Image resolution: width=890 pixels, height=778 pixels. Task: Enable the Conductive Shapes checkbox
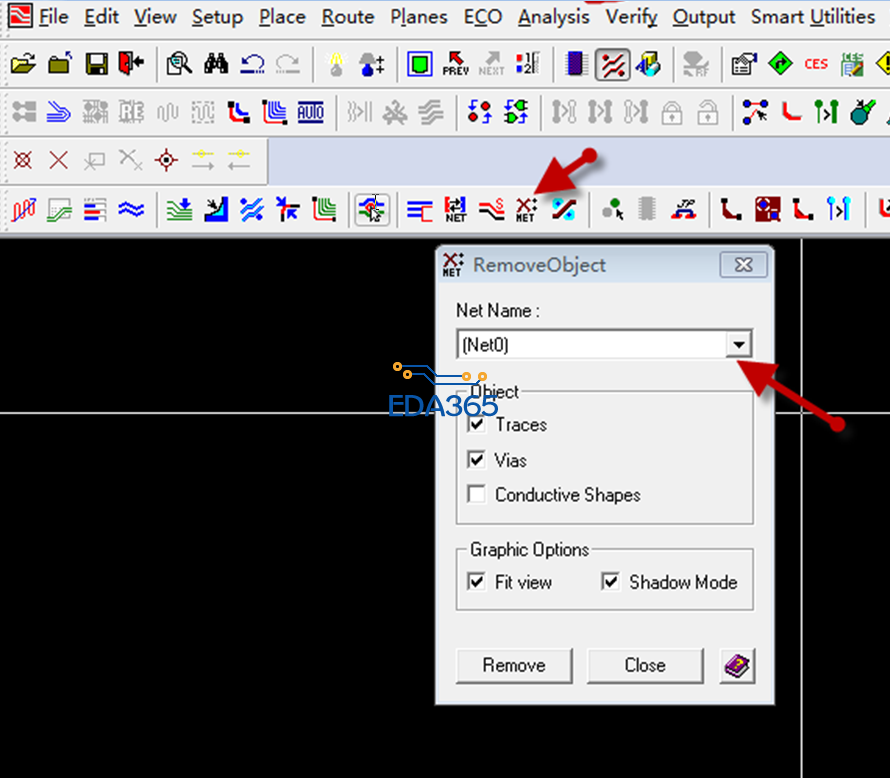pyautogui.click(x=476, y=494)
